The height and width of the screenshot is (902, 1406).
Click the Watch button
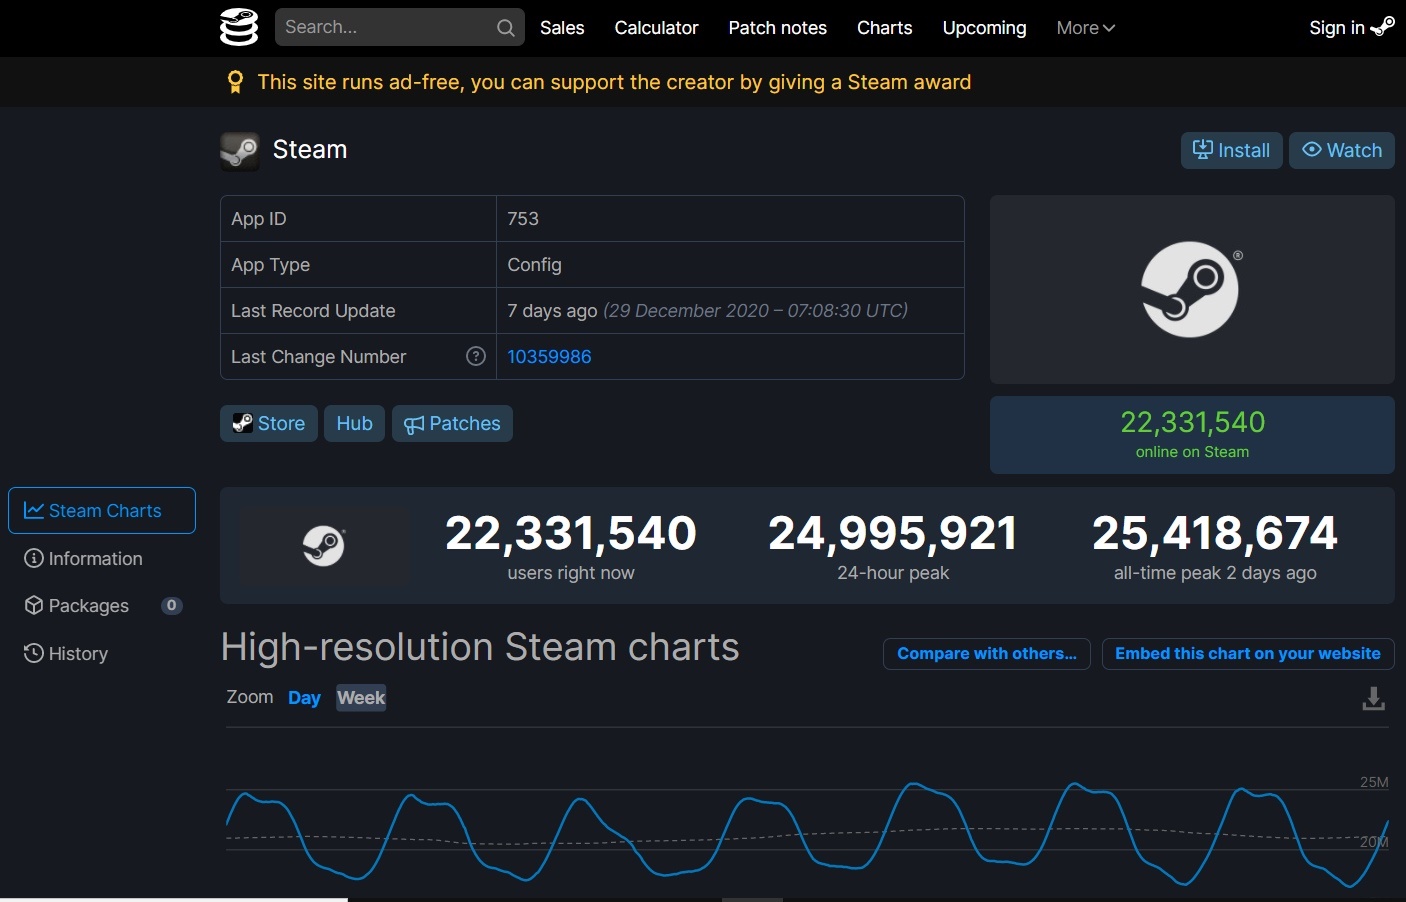[1341, 150]
